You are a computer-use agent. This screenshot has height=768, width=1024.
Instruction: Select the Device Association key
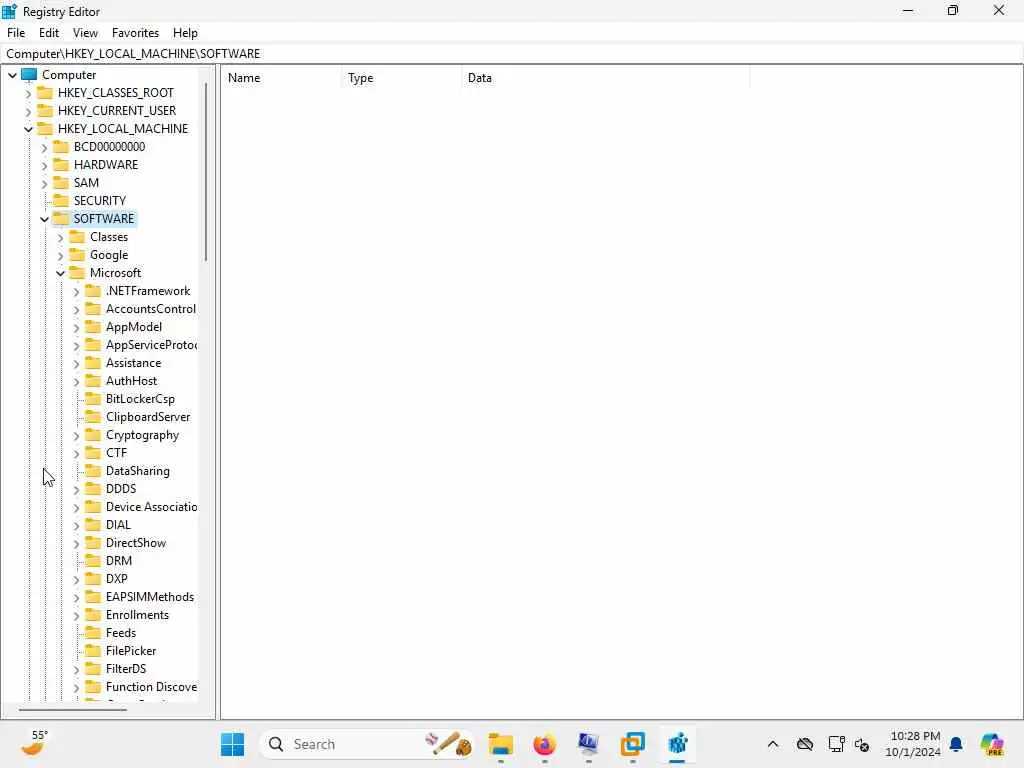pos(151,507)
